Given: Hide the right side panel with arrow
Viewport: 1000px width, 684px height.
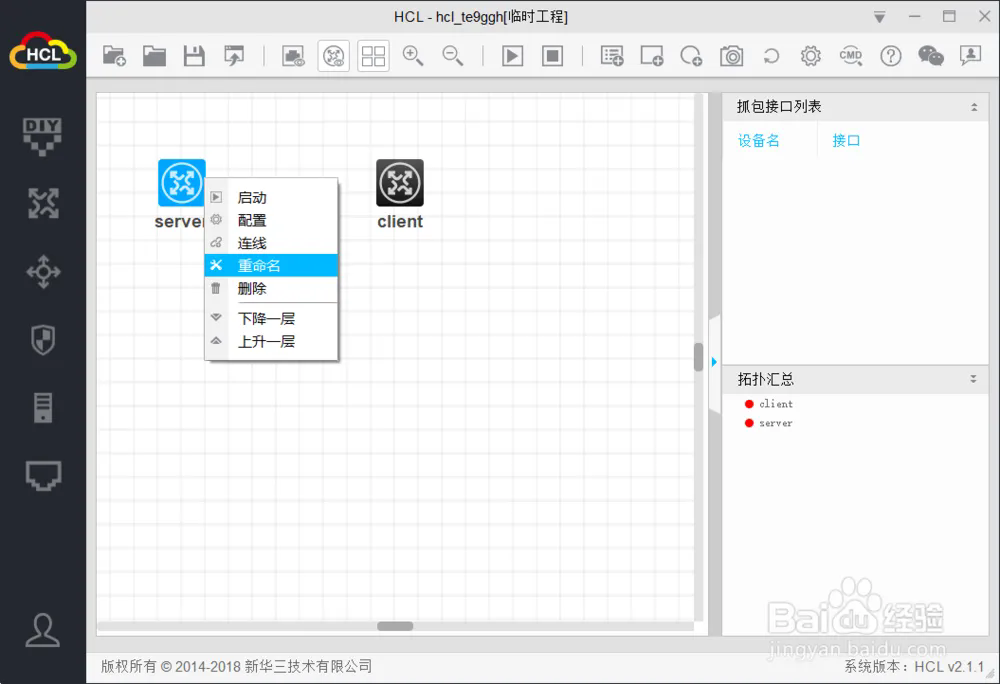Looking at the screenshot, I should [714, 362].
